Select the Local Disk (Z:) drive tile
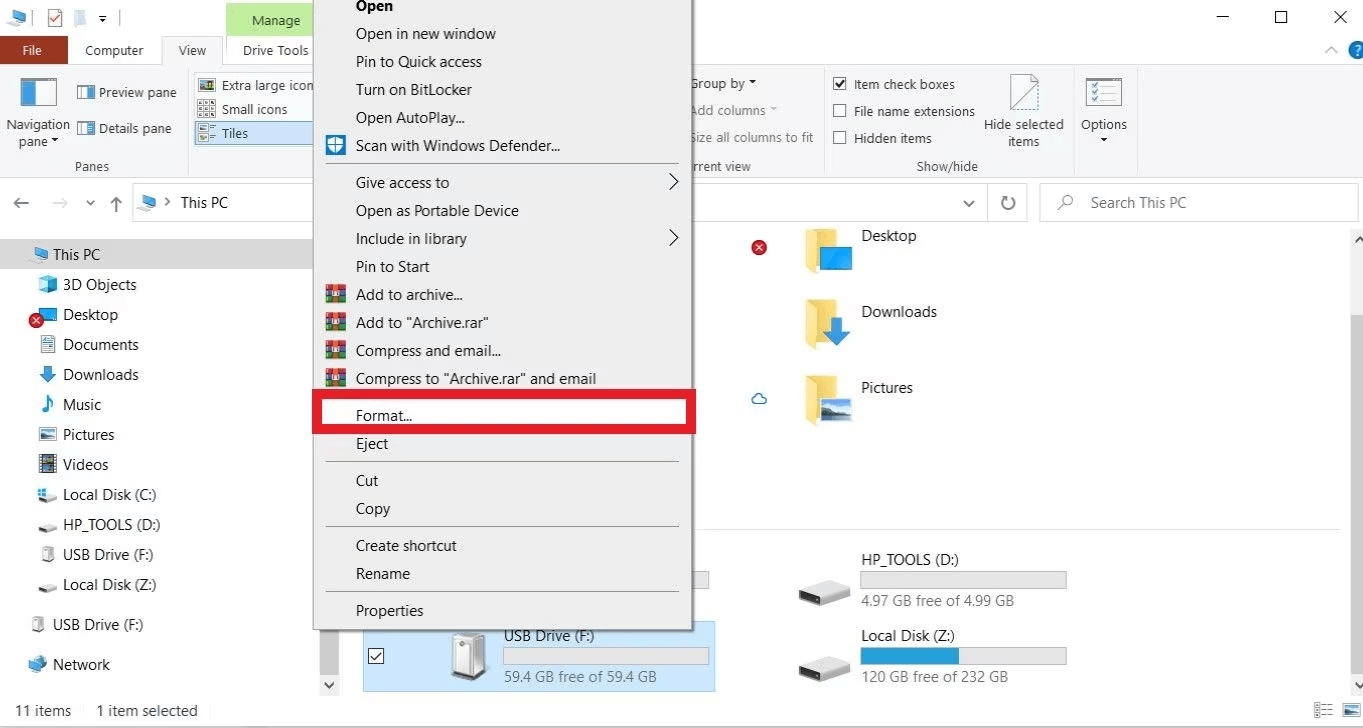 (x=932, y=657)
